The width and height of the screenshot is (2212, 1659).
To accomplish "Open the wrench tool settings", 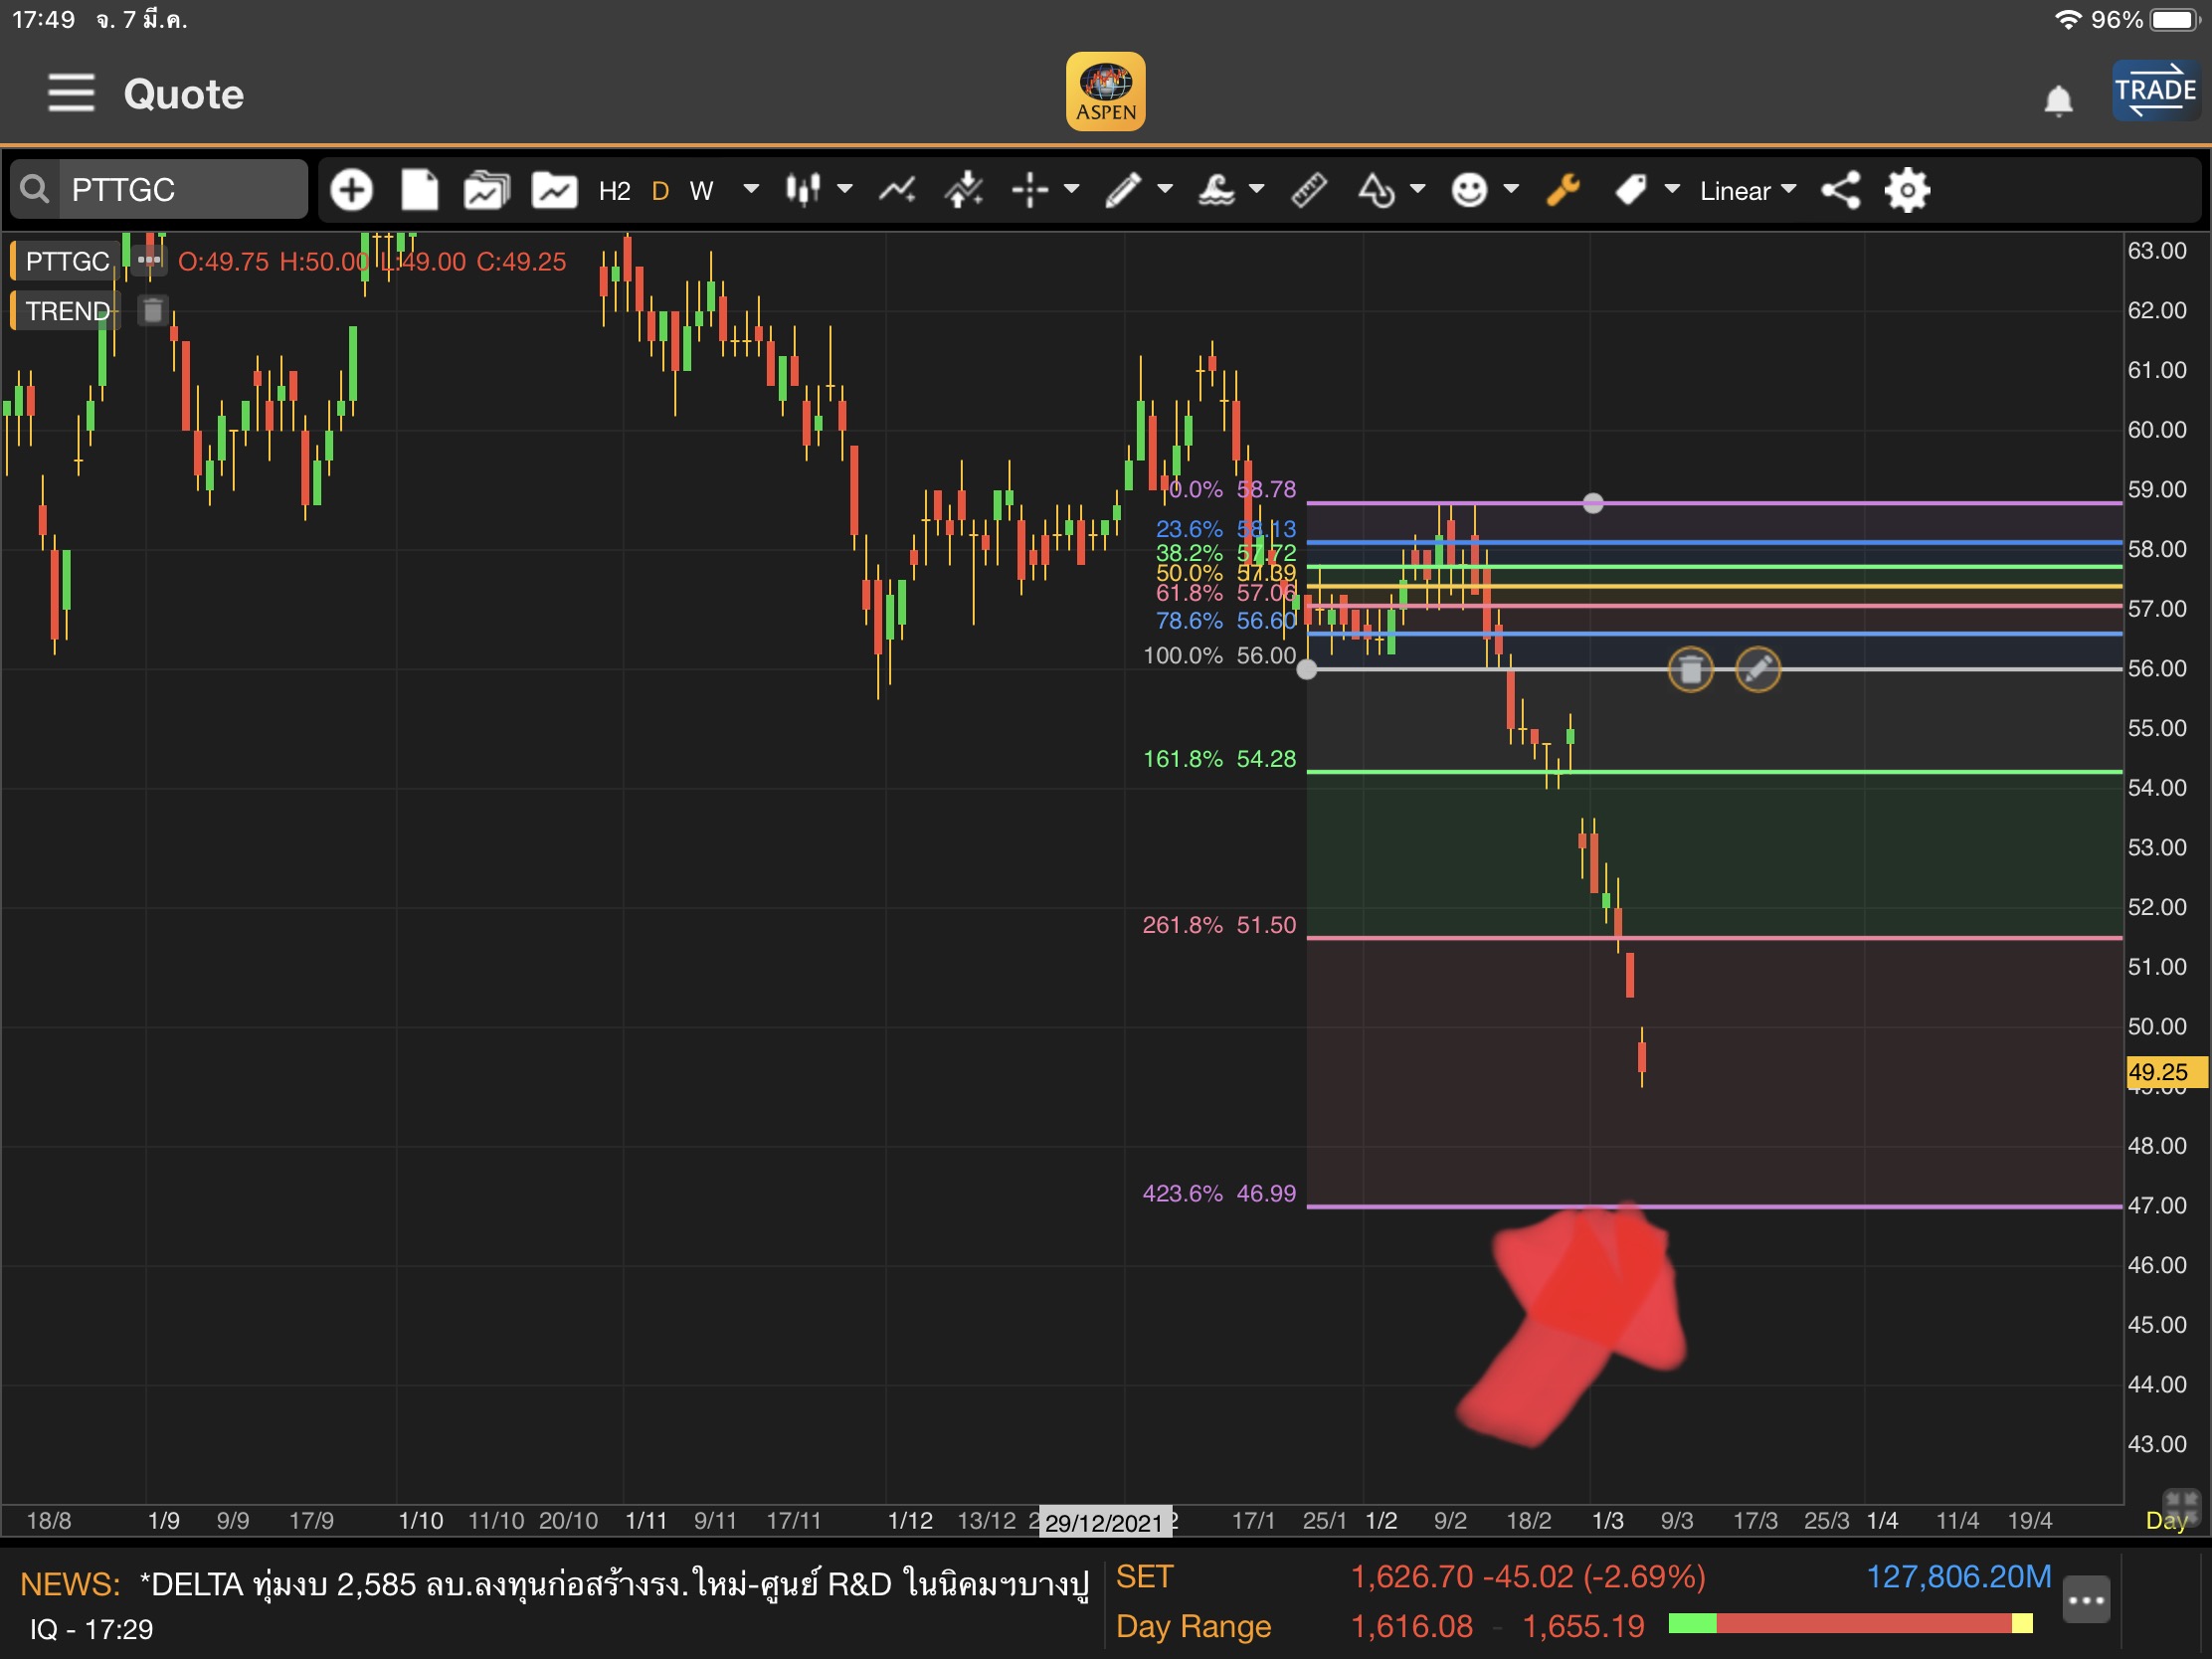I will pos(1563,190).
